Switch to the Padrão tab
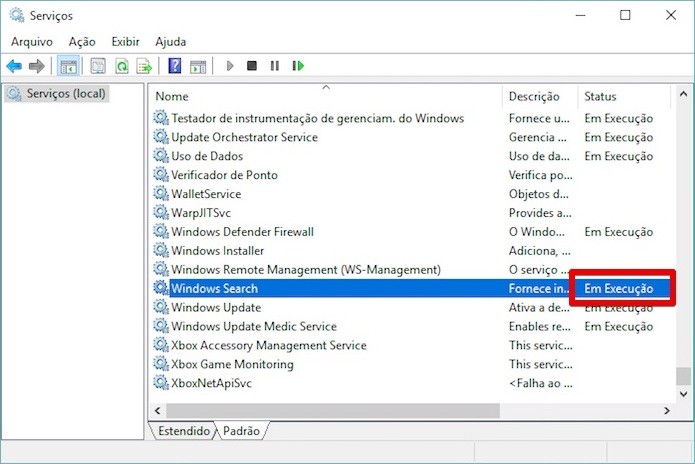 (x=241, y=431)
